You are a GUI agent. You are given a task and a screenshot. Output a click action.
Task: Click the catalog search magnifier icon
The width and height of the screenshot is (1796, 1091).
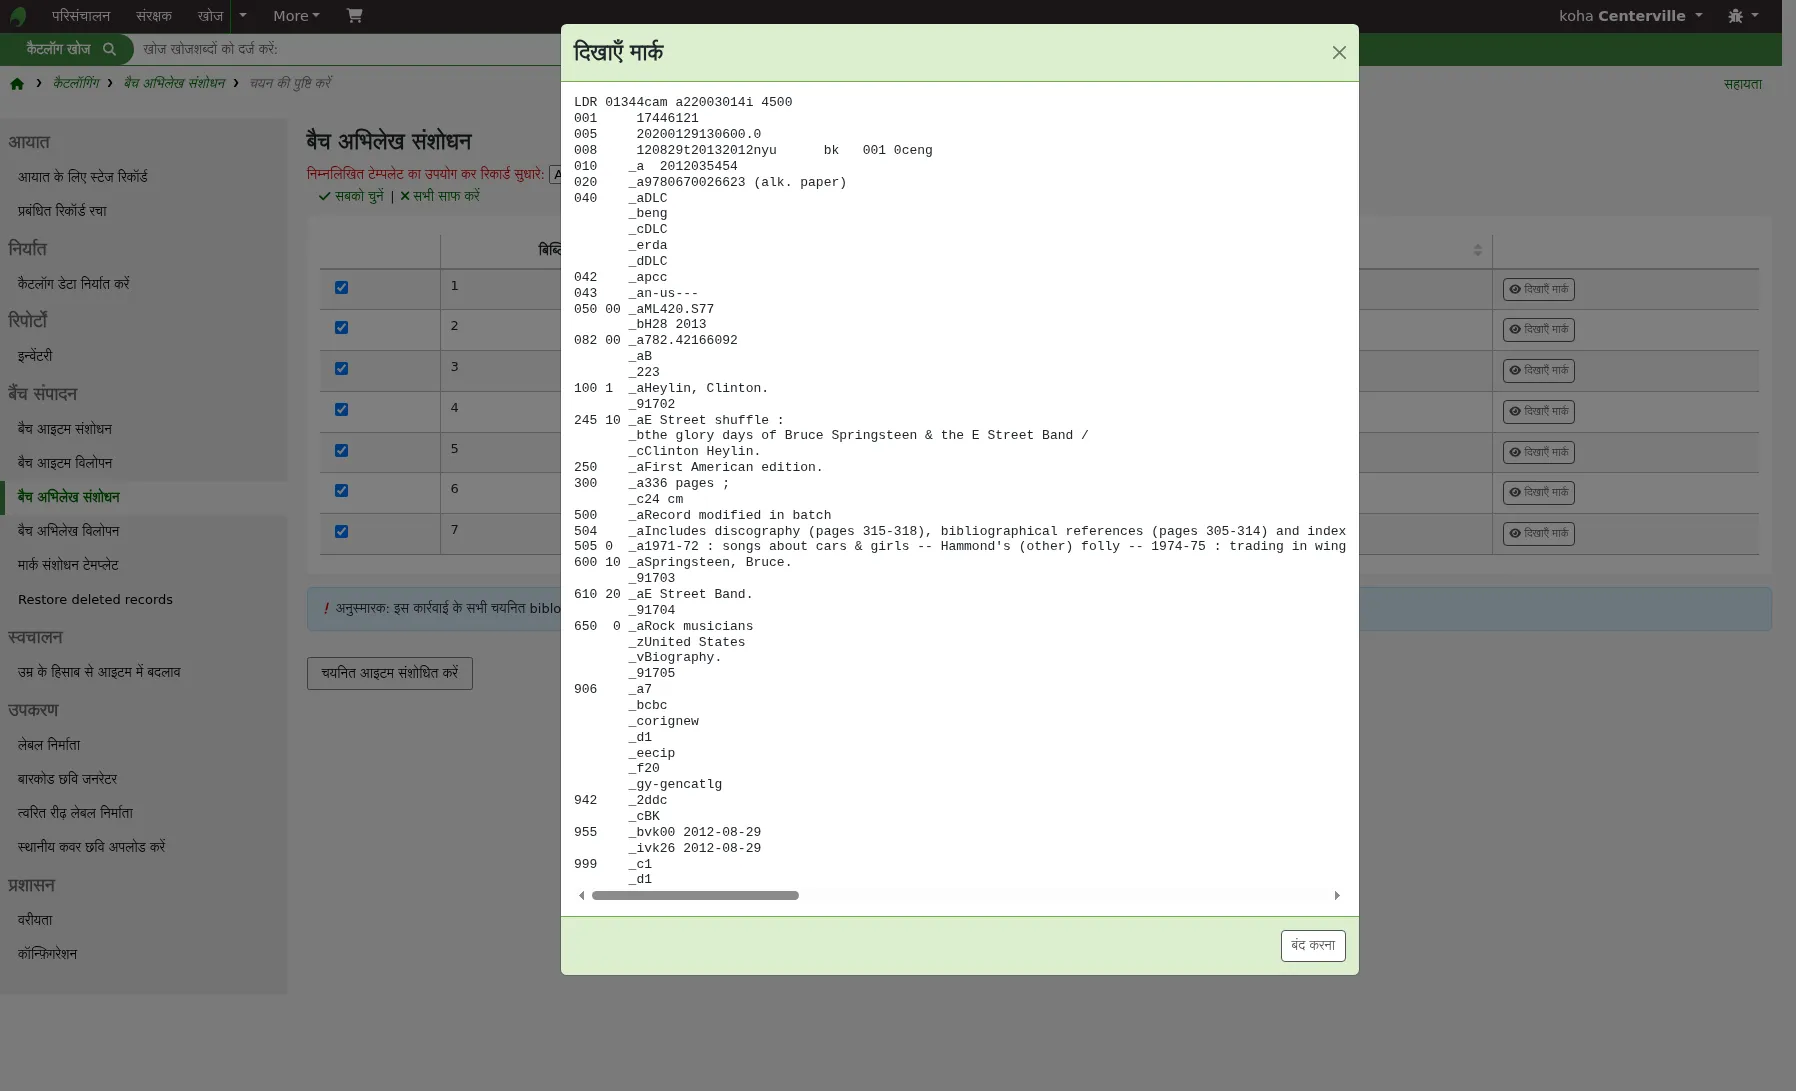[x=109, y=49]
